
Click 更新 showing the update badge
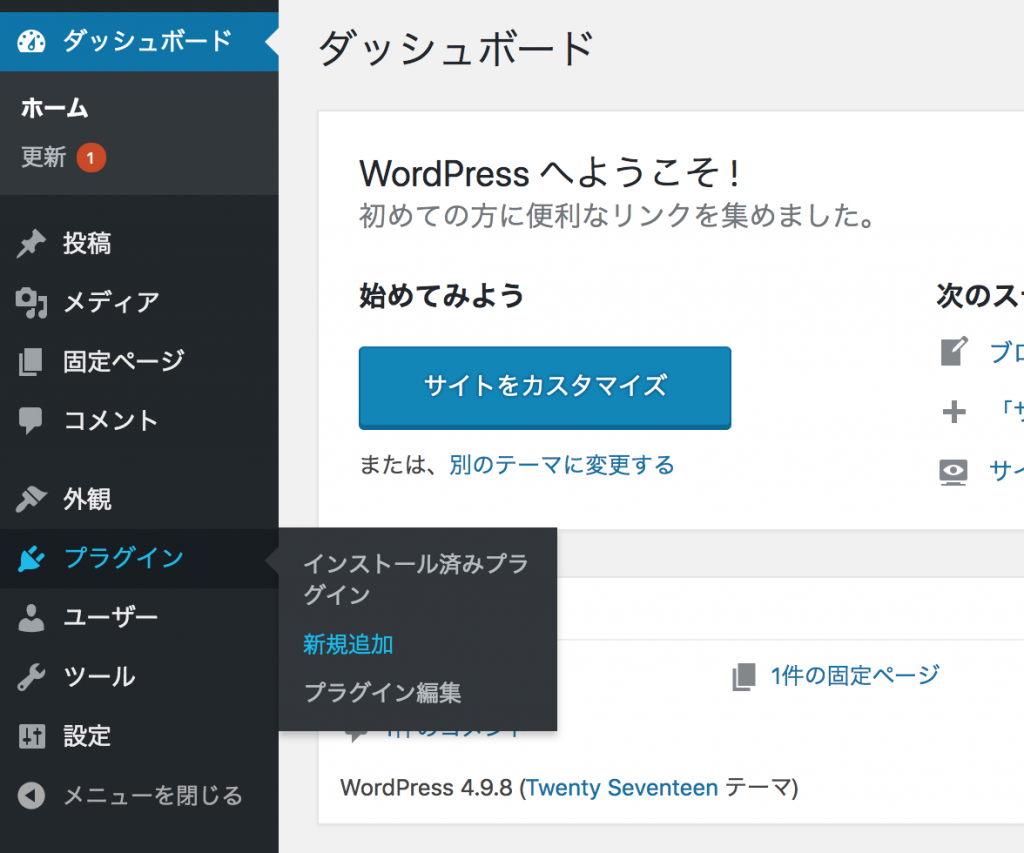pyautogui.click(x=42, y=157)
